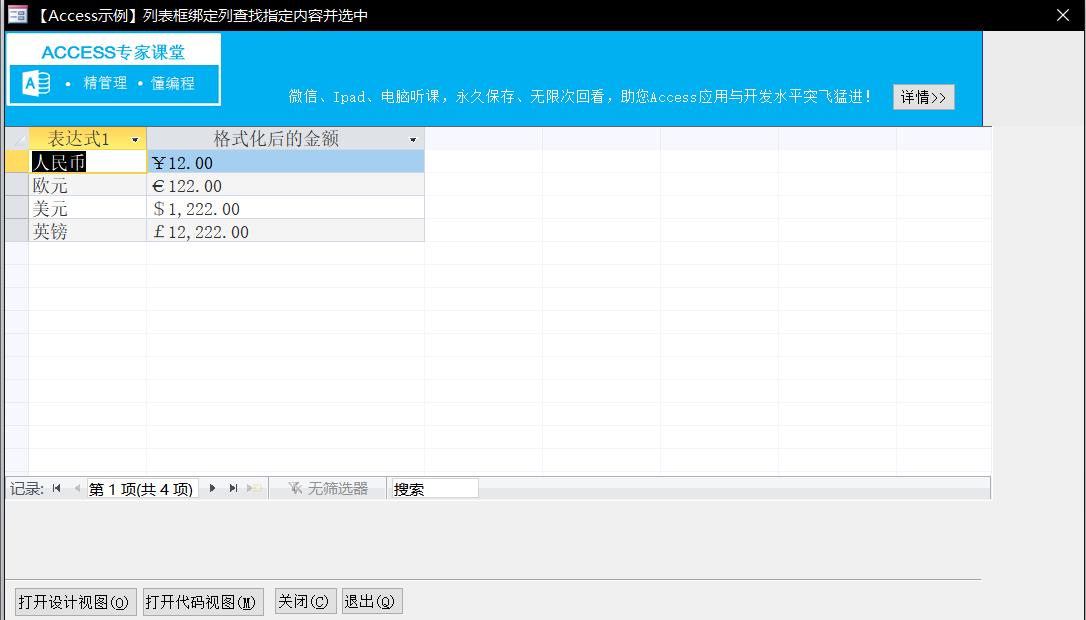Click the row selector for 人民币 row

[17, 162]
